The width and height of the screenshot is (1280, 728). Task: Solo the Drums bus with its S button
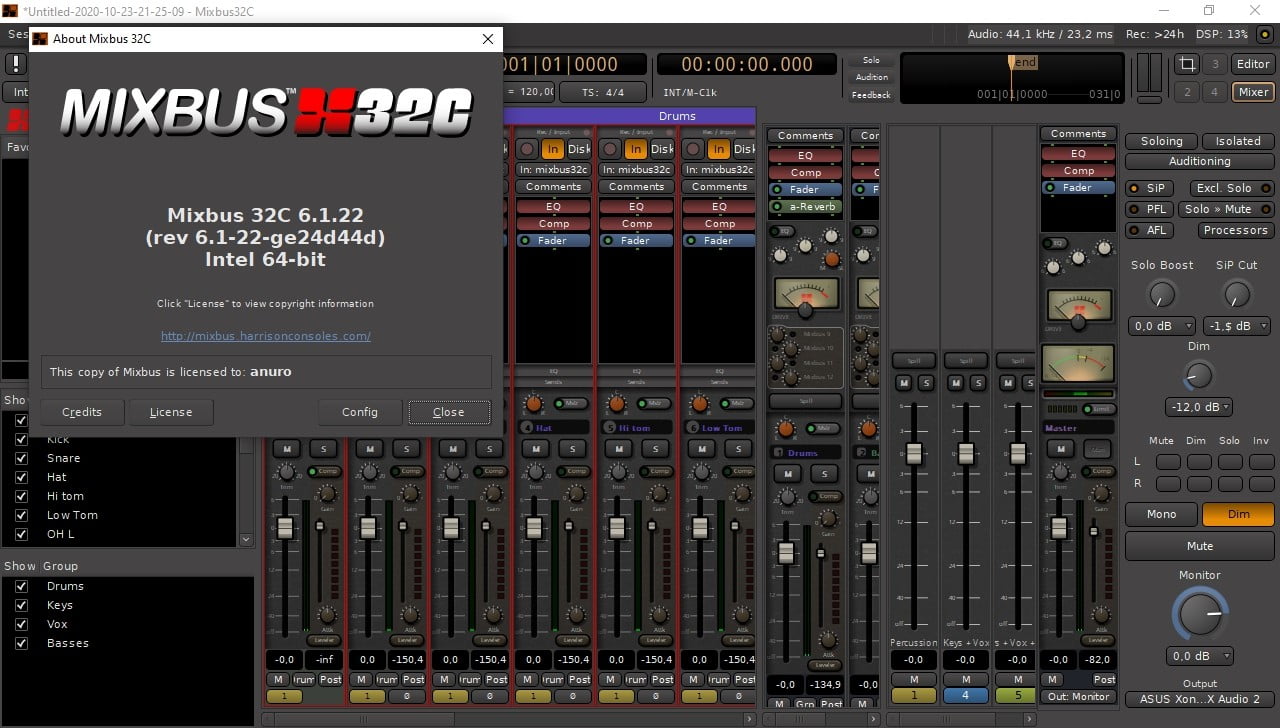click(824, 473)
